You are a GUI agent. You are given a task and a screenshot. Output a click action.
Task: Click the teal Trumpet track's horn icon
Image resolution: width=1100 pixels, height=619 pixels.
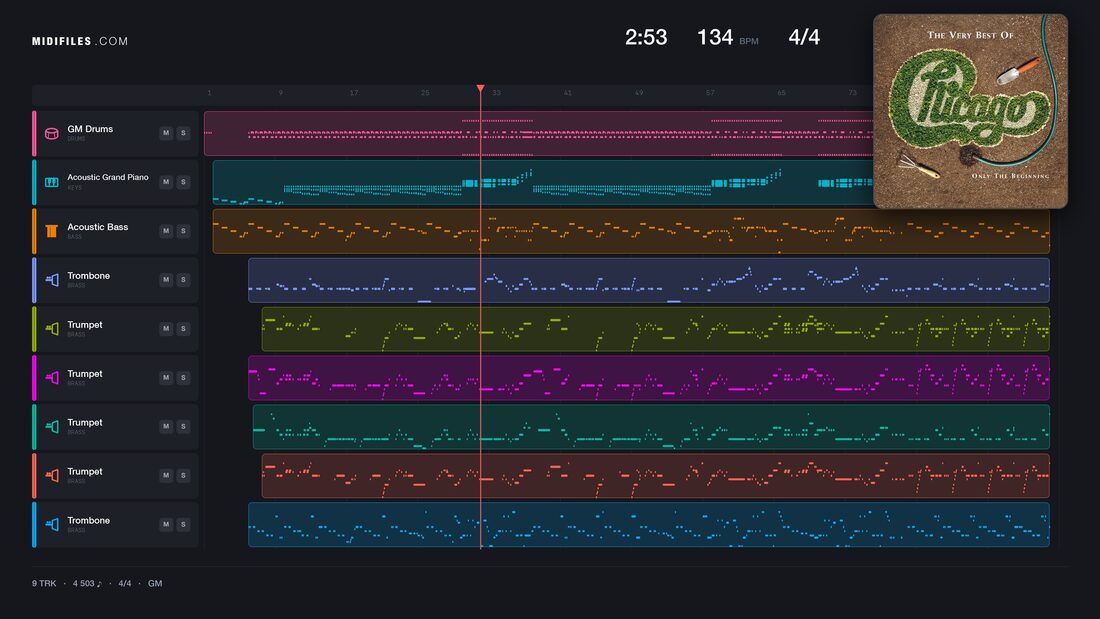point(52,427)
